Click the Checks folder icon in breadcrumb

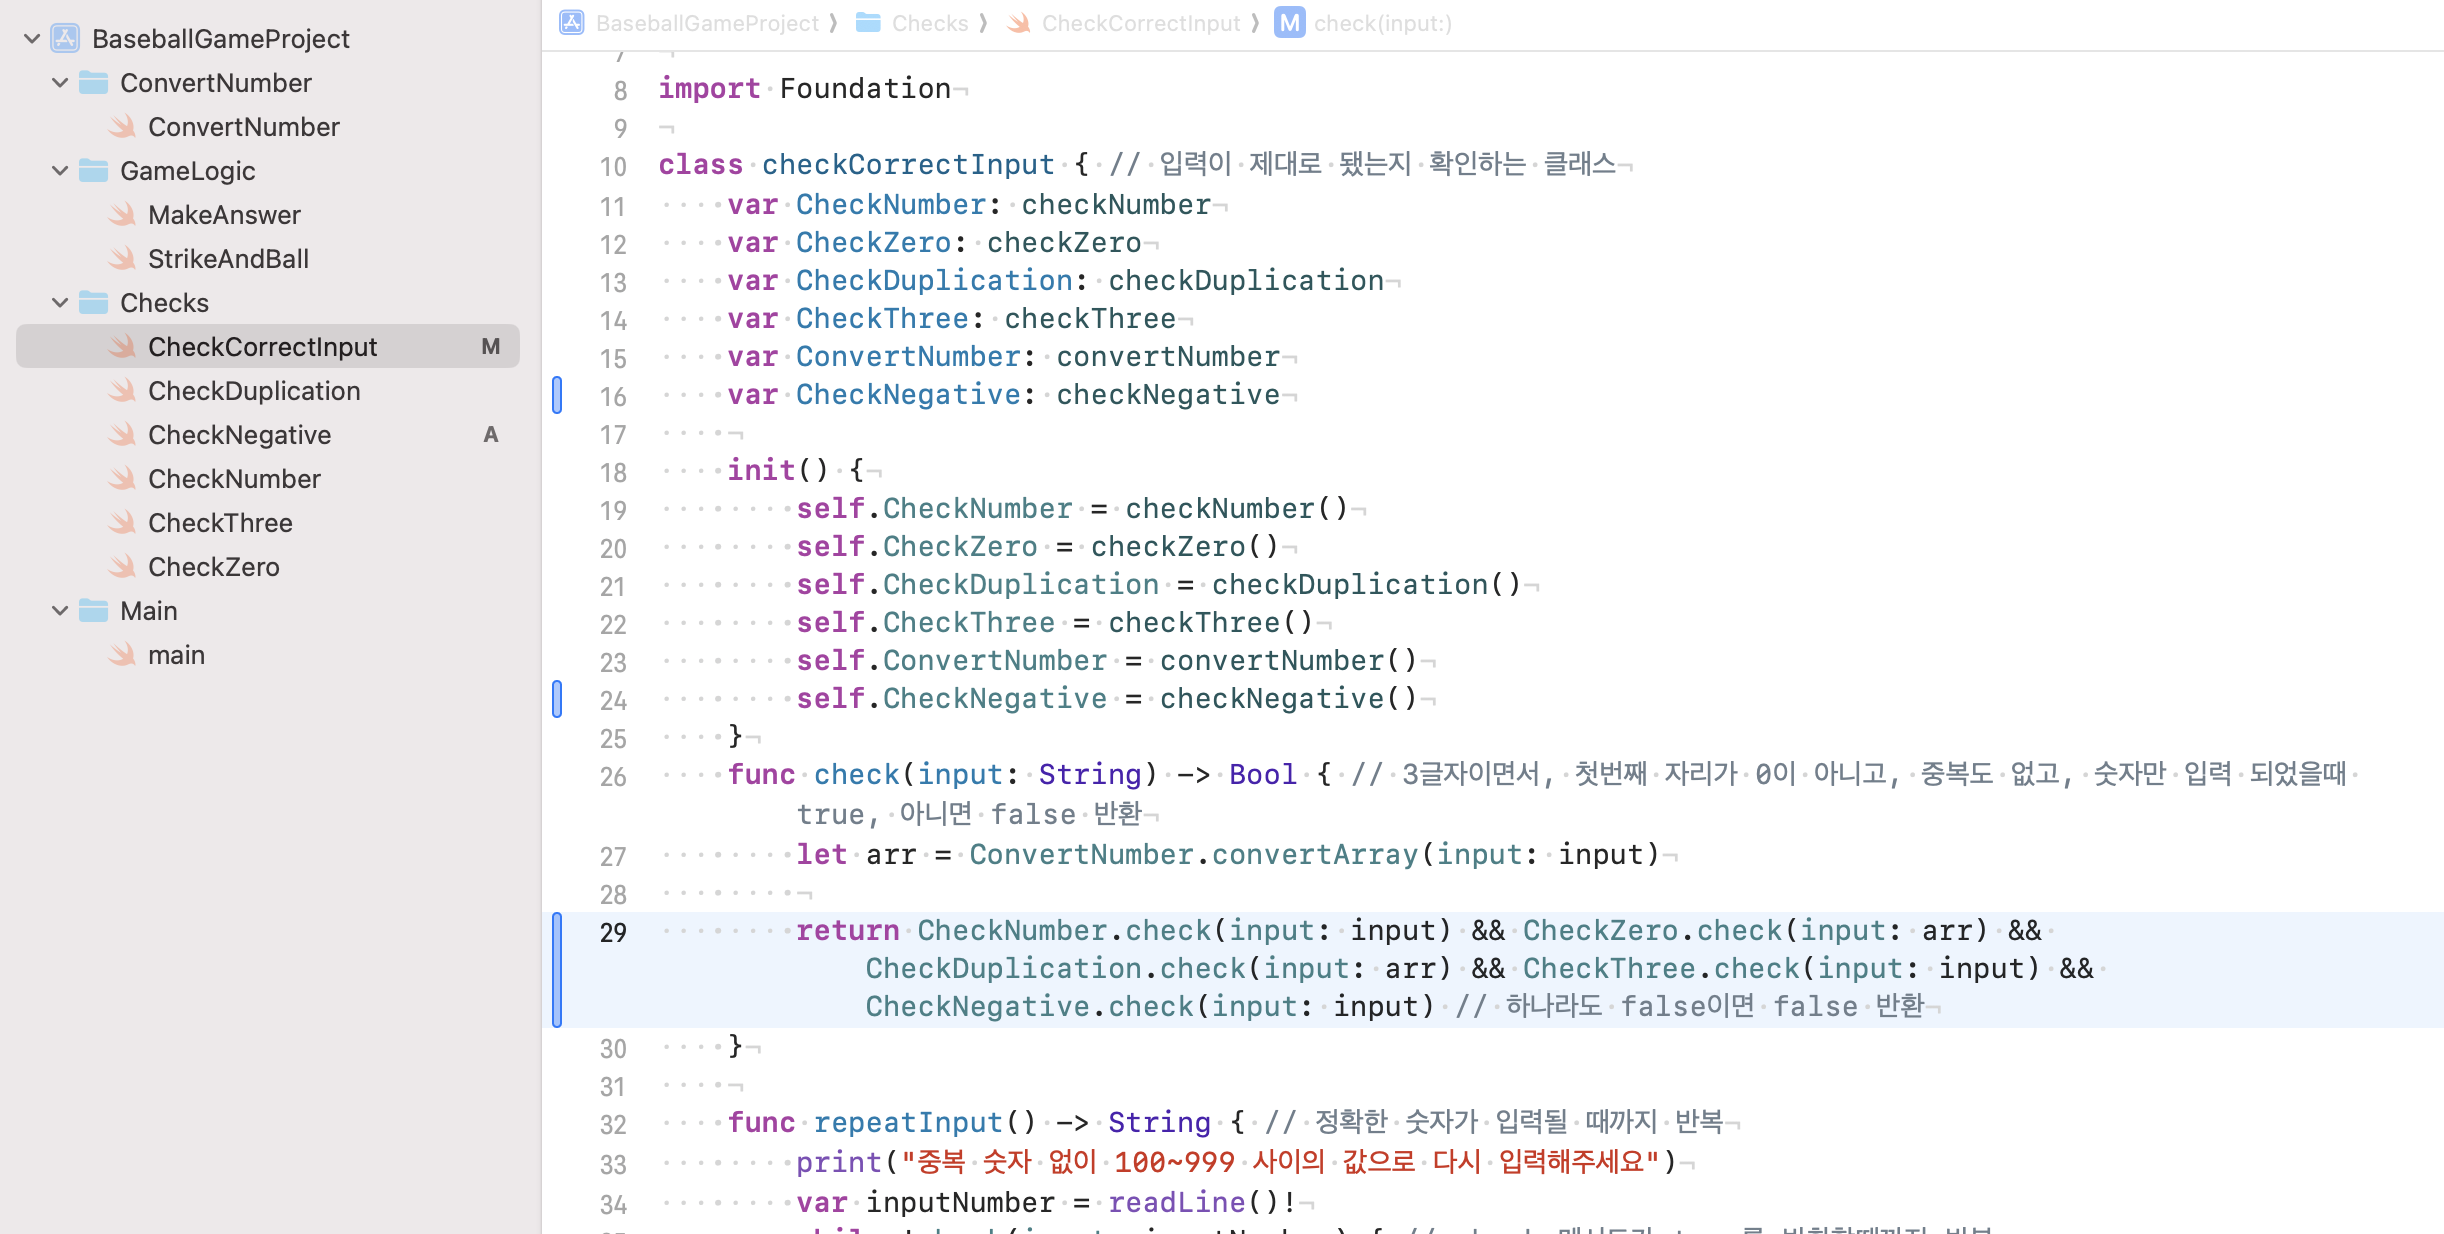point(868,23)
